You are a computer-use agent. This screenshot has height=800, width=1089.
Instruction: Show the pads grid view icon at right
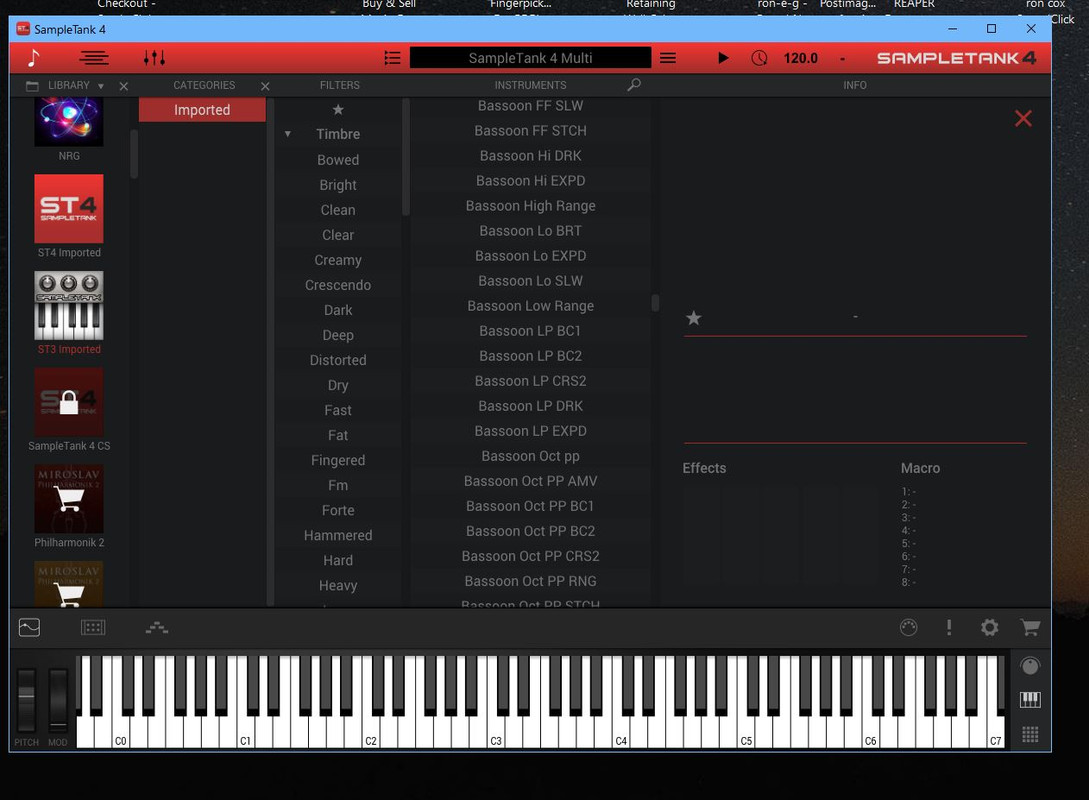coord(1030,734)
